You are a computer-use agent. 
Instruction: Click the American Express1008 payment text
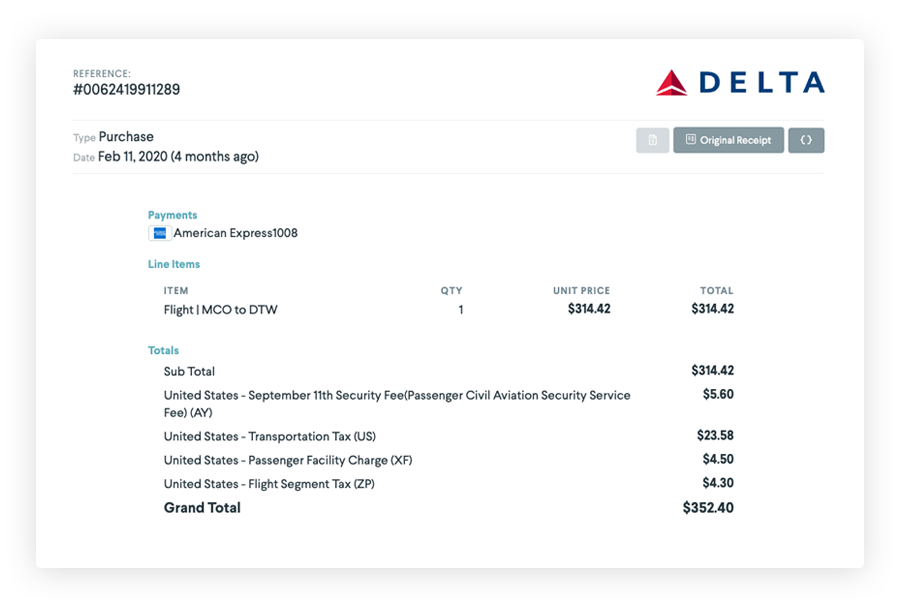click(236, 233)
